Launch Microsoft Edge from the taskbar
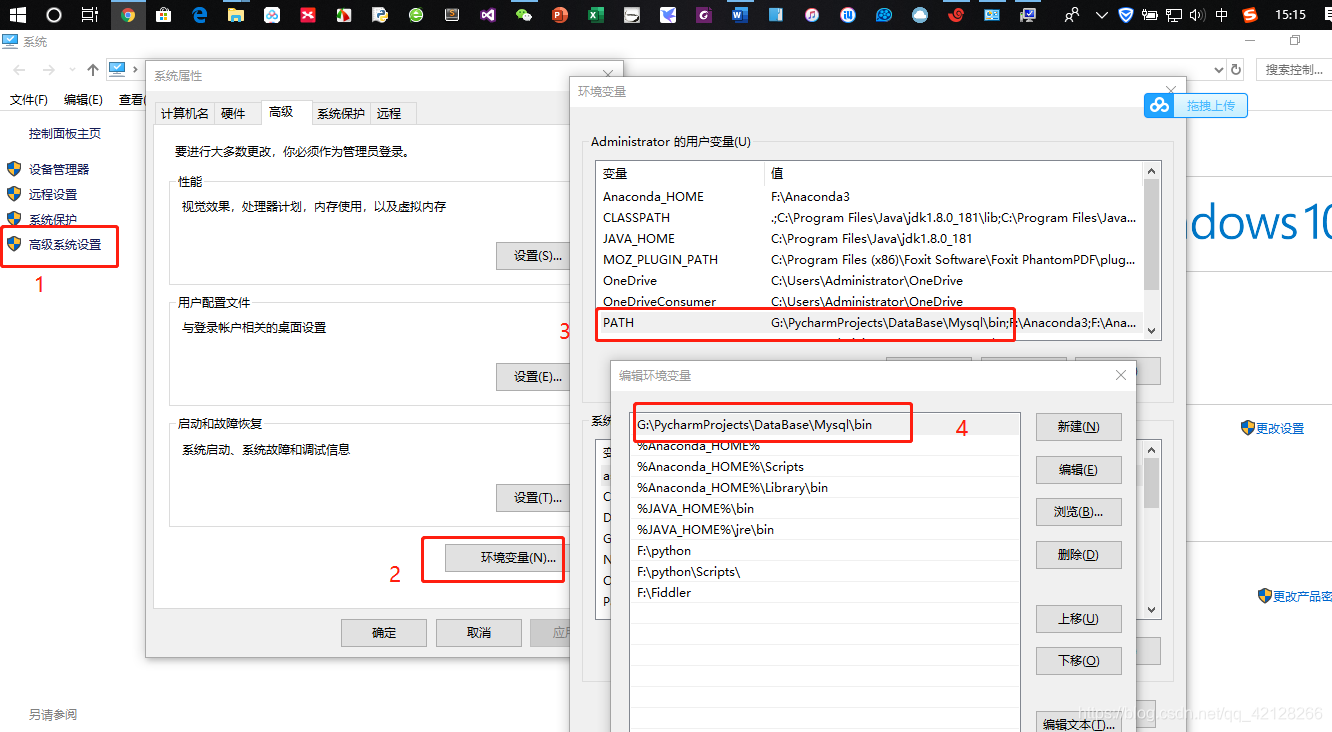Image resolution: width=1332 pixels, height=732 pixels. 199,15
